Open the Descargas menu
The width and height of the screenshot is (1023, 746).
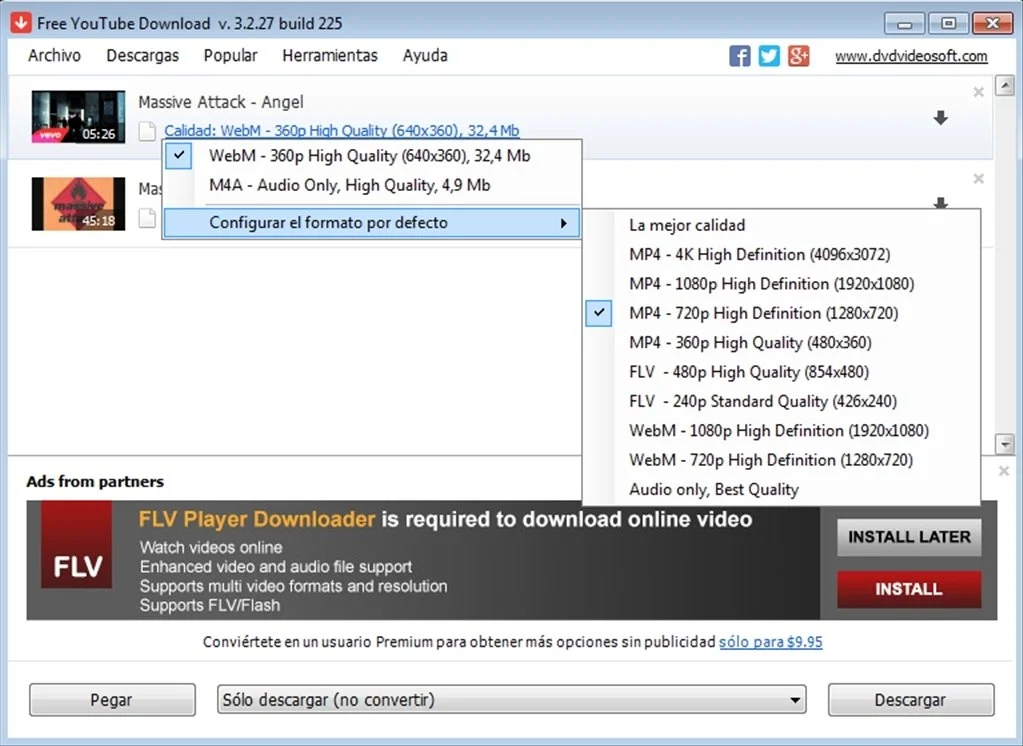pyautogui.click(x=142, y=56)
